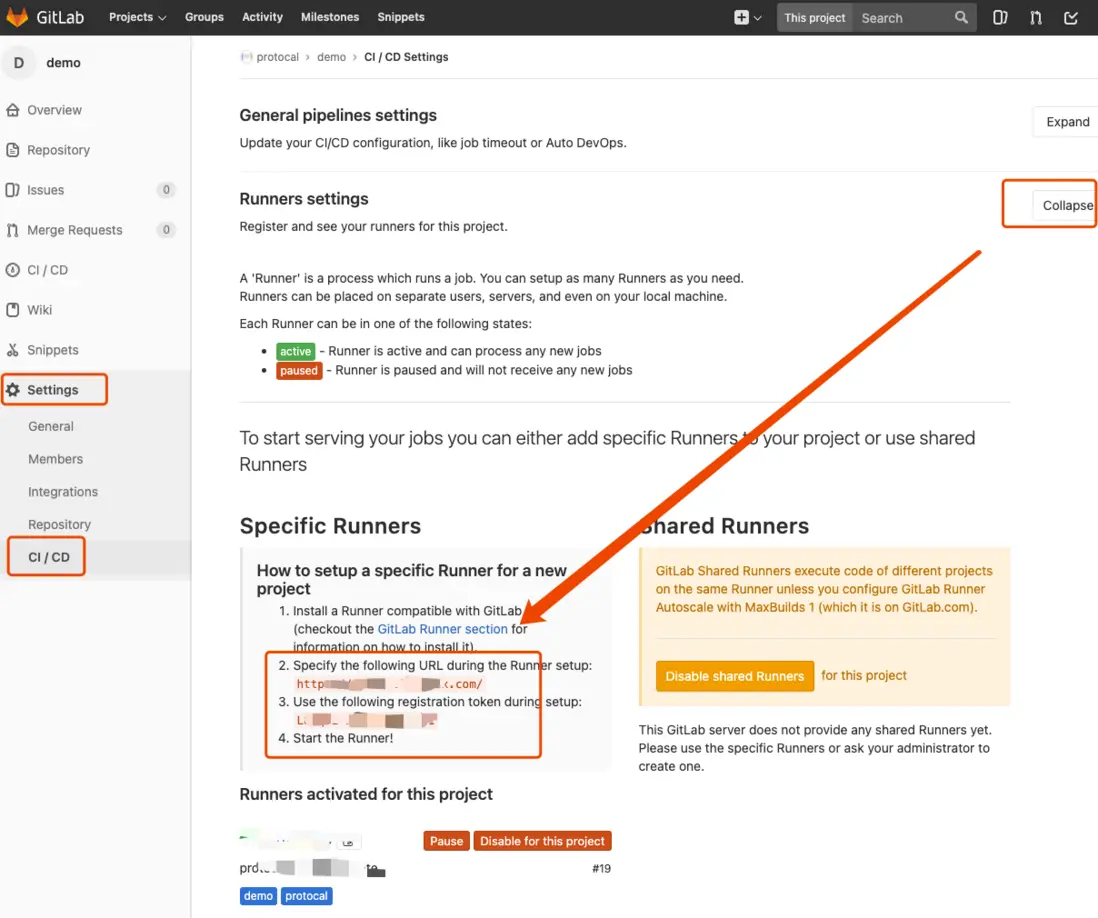
Task: Click the Repository file icon in sidebar
Action: [13, 150]
